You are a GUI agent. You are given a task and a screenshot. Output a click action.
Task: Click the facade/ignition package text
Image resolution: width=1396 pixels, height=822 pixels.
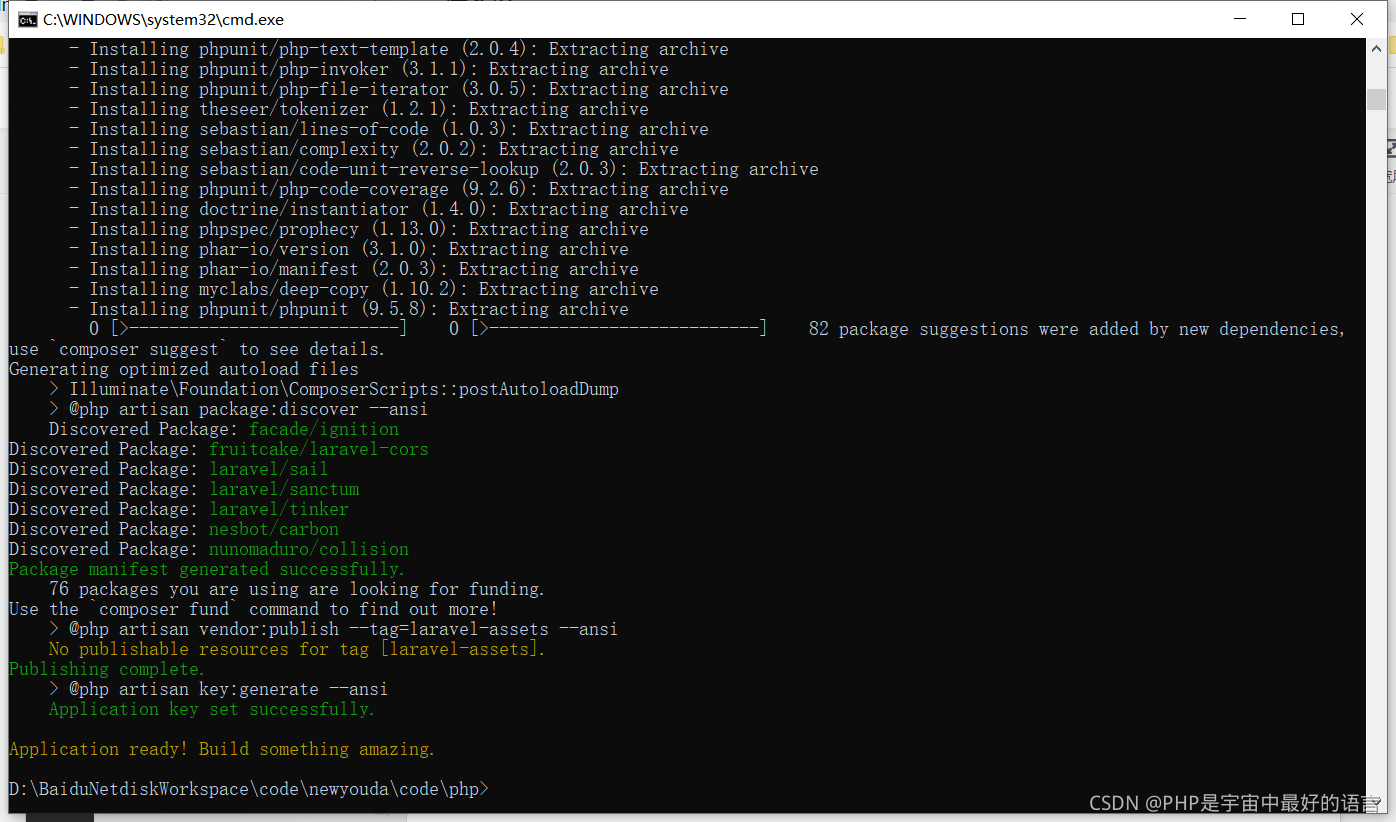coord(322,428)
